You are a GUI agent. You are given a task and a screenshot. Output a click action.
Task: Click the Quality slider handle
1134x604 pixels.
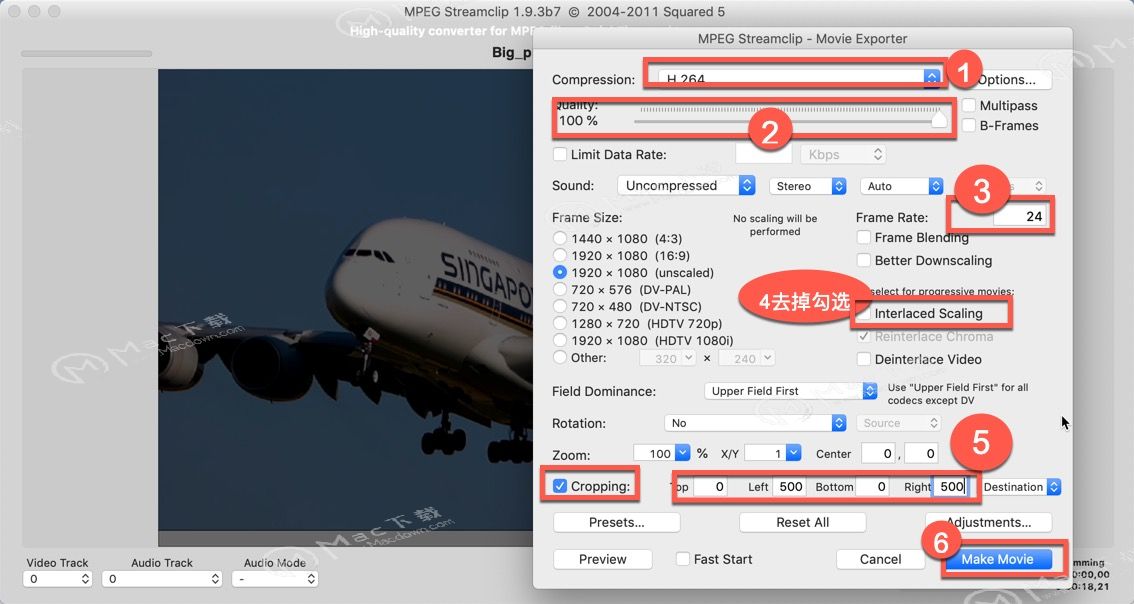[x=939, y=119]
